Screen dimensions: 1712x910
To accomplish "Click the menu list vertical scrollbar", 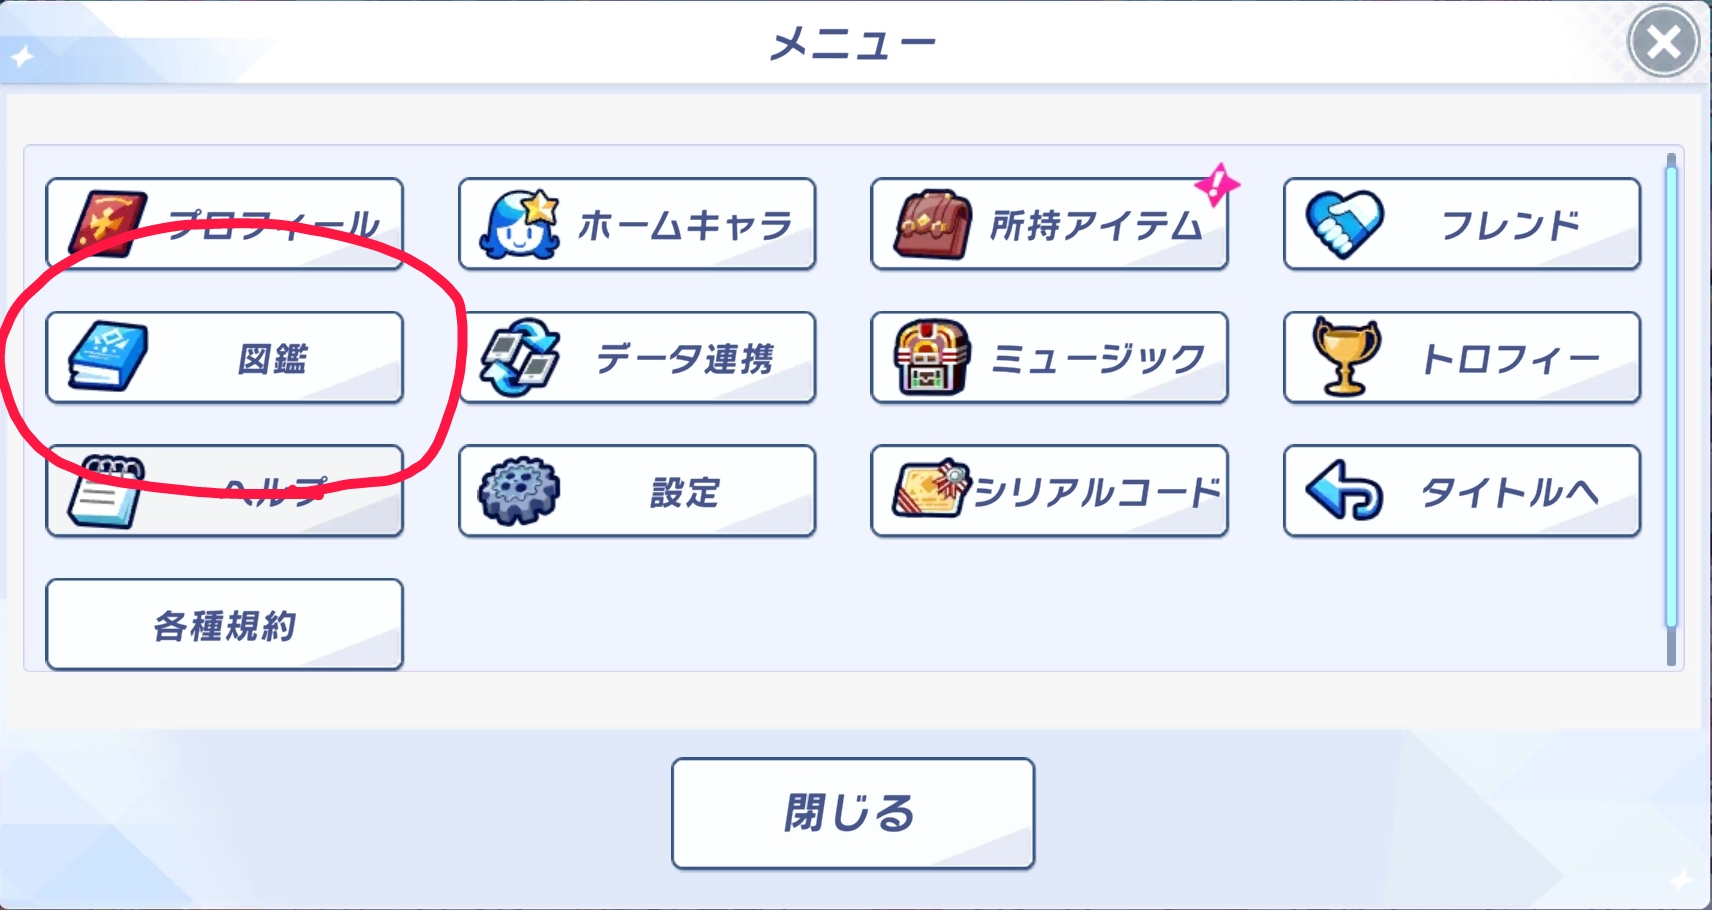I will tap(1671, 409).
